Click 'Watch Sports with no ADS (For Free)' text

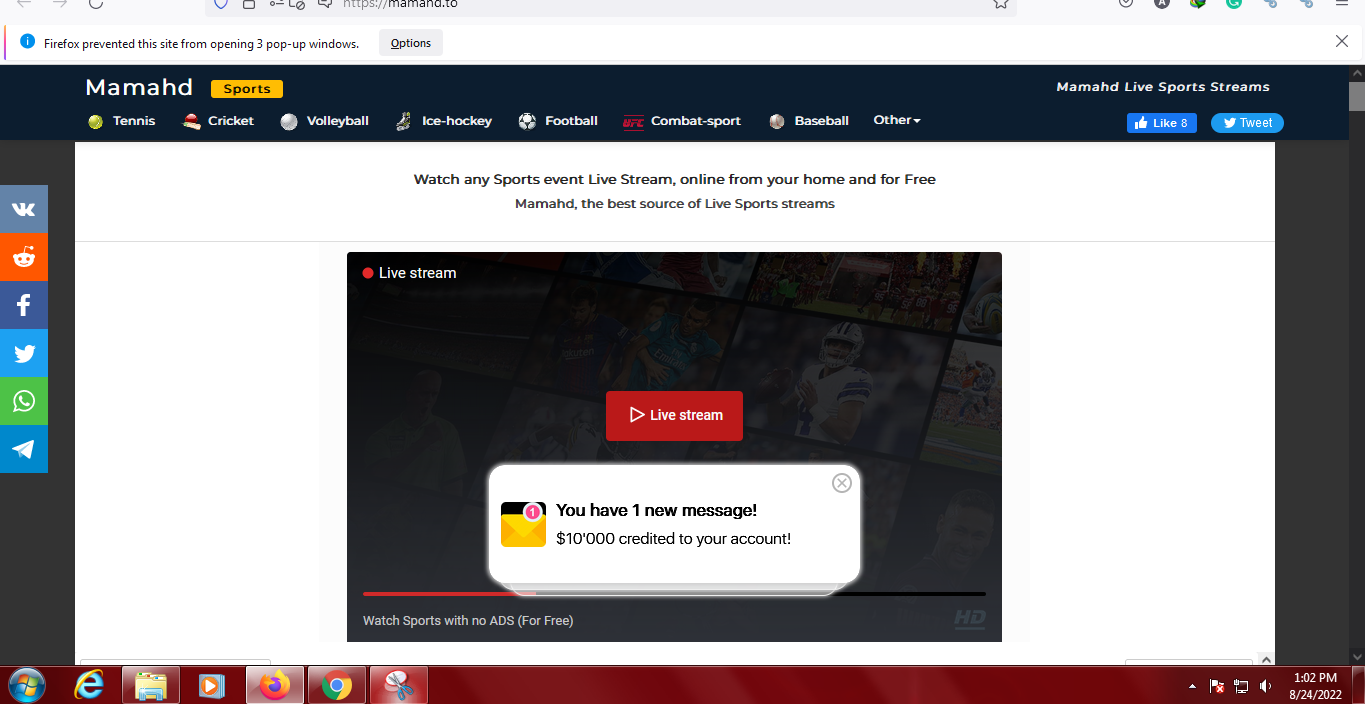pyautogui.click(x=468, y=621)
